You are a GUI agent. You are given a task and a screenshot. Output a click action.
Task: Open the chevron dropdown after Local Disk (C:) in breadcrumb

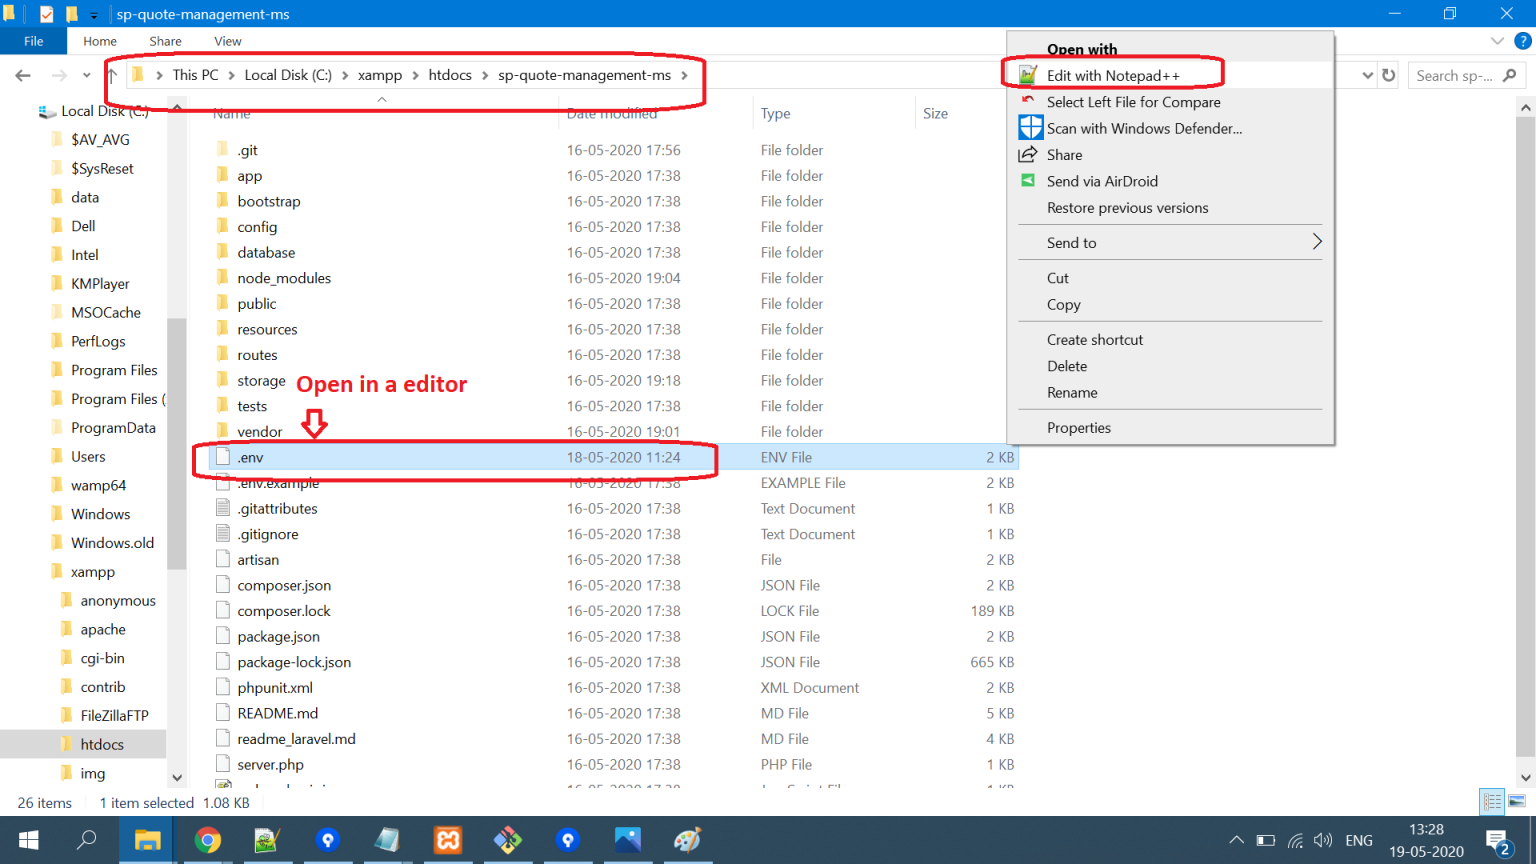pos(345,75)
